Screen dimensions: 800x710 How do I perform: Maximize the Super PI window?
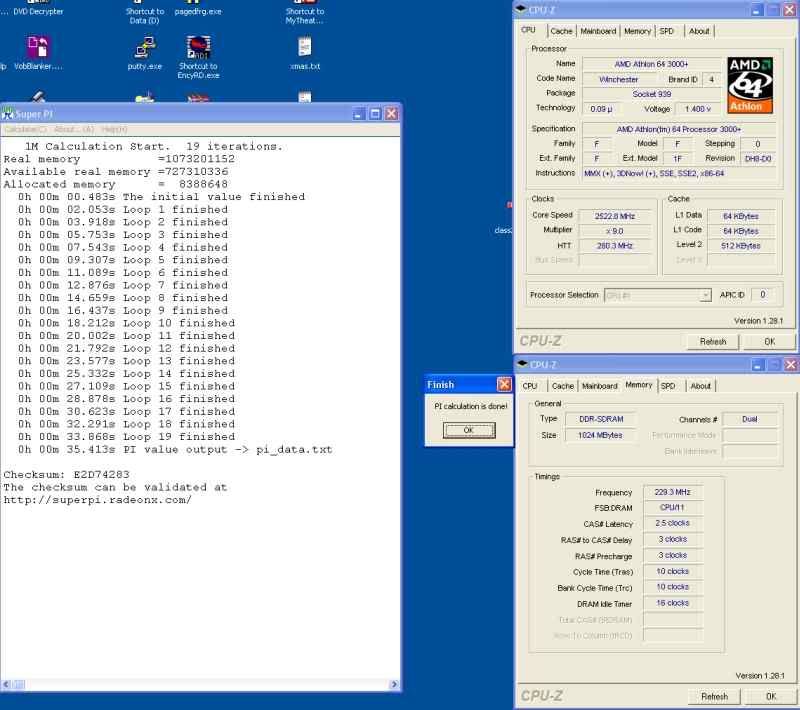pyautogui.click(x=375, y=114)
